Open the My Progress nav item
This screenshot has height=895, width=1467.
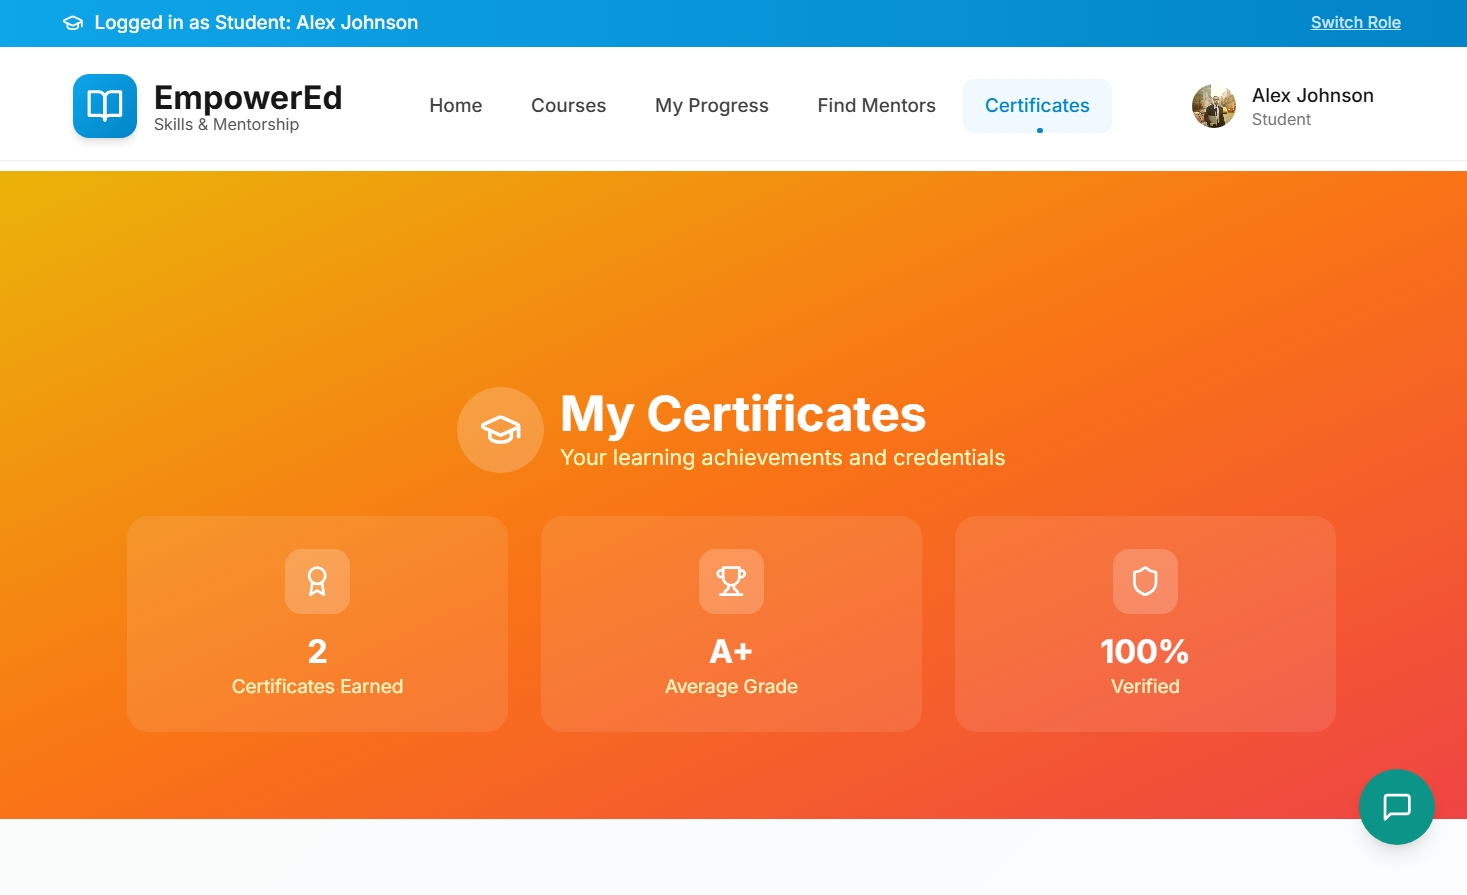tap(712, 106)
